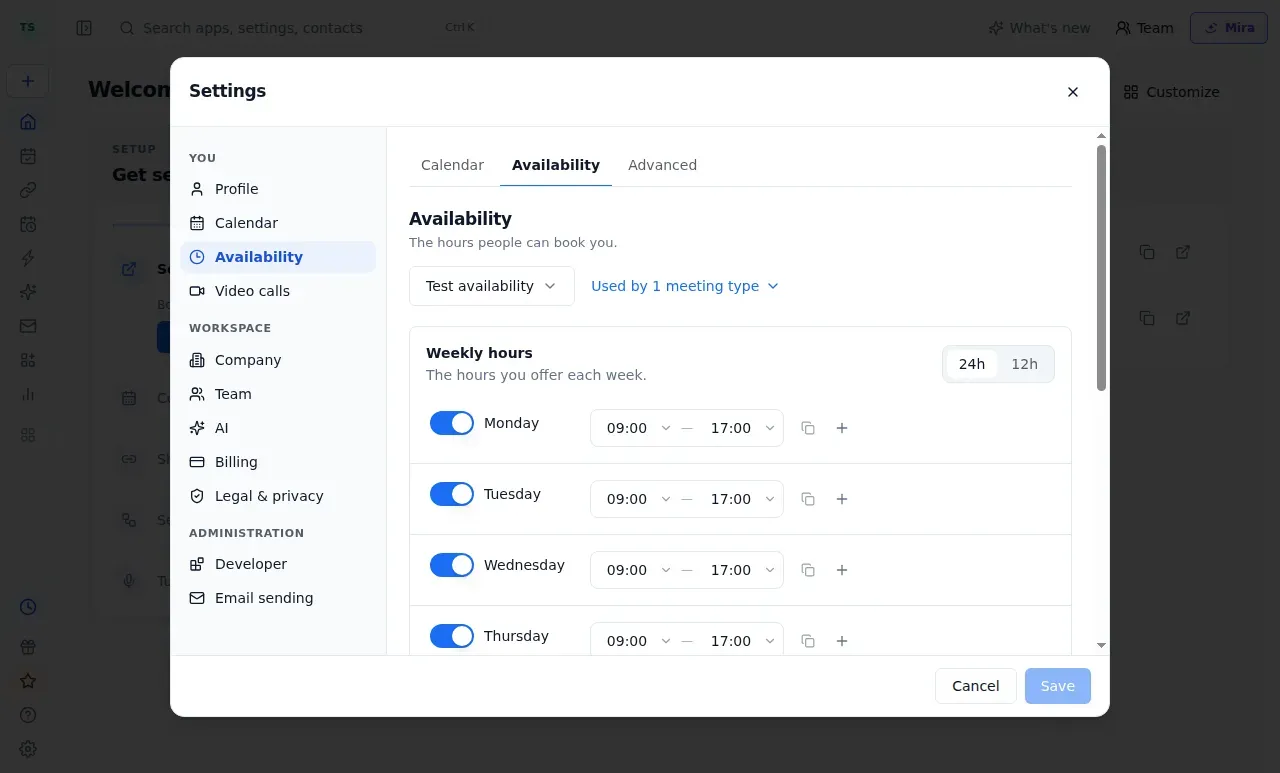
Task: Expand Used by 1 meeting type
Action: click(685, 286)
